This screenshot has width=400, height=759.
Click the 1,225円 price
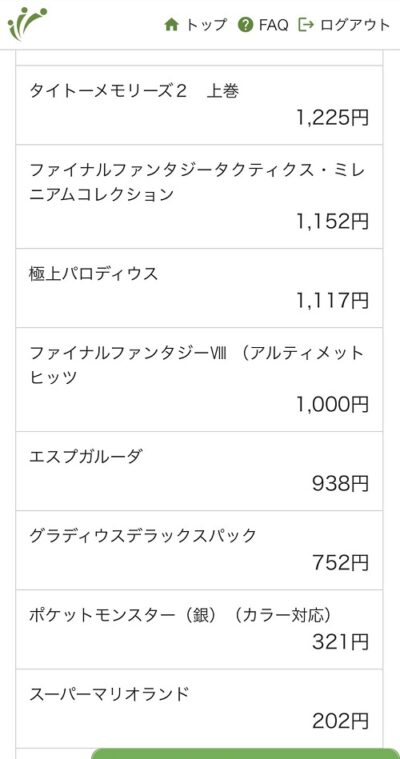[x=332, y=118]
